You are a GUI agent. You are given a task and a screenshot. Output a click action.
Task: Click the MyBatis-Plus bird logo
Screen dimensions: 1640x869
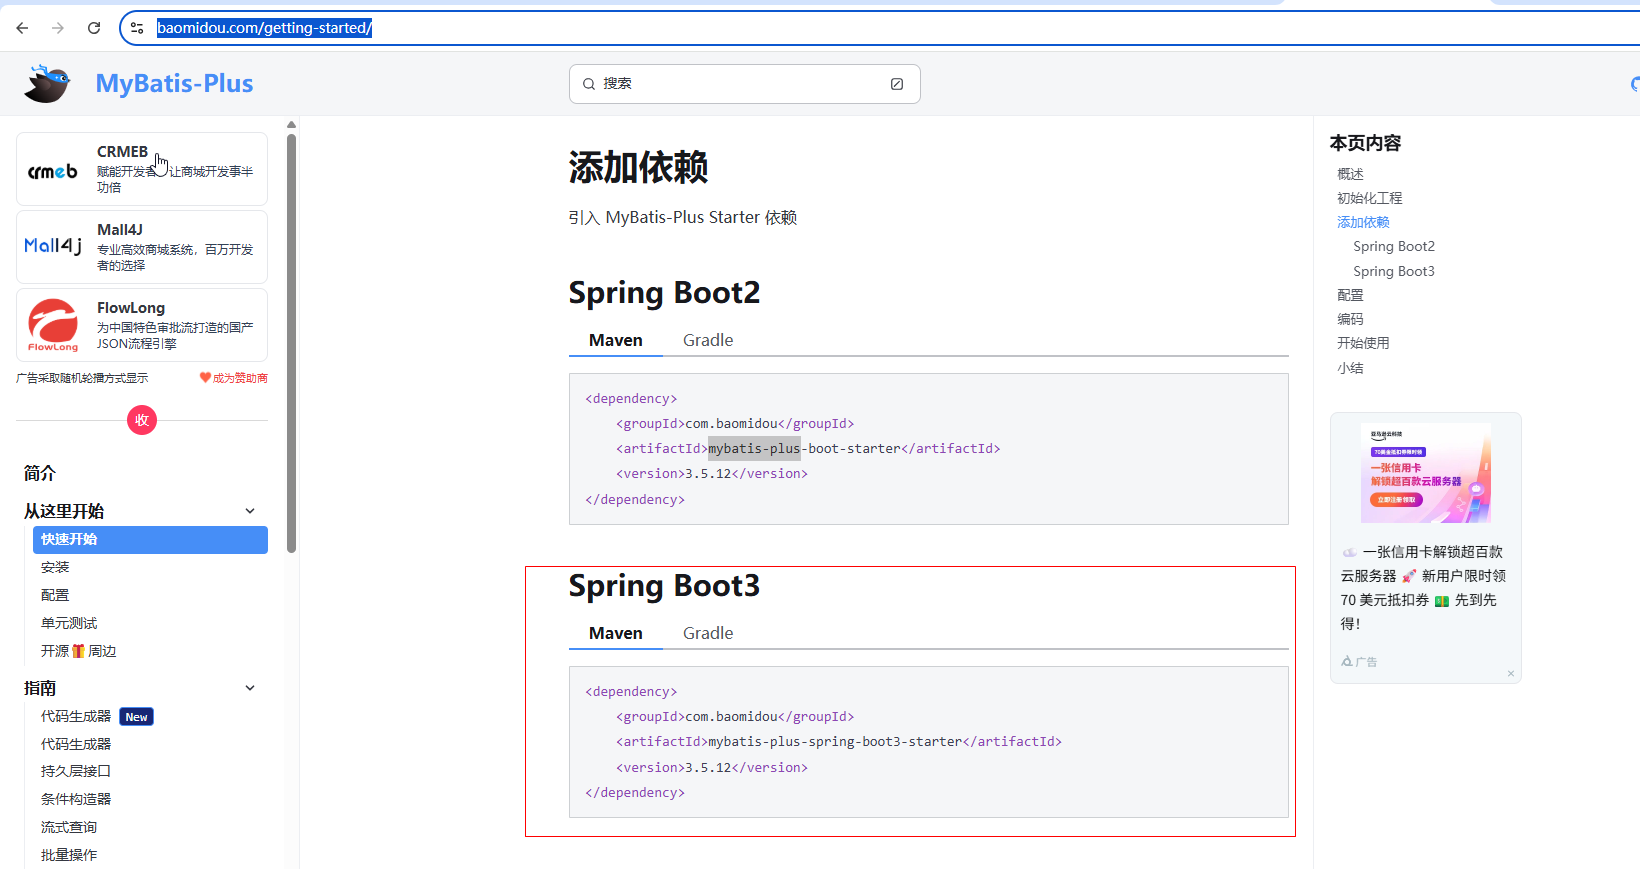(x=48, y=84)
